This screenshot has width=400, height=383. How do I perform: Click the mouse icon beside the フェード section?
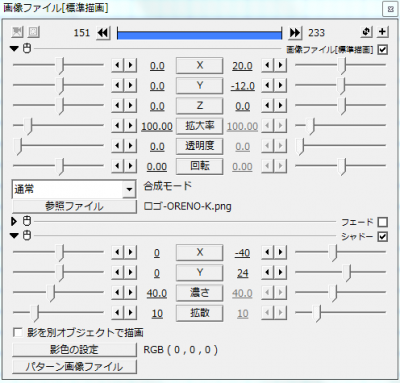coord(27,221)
